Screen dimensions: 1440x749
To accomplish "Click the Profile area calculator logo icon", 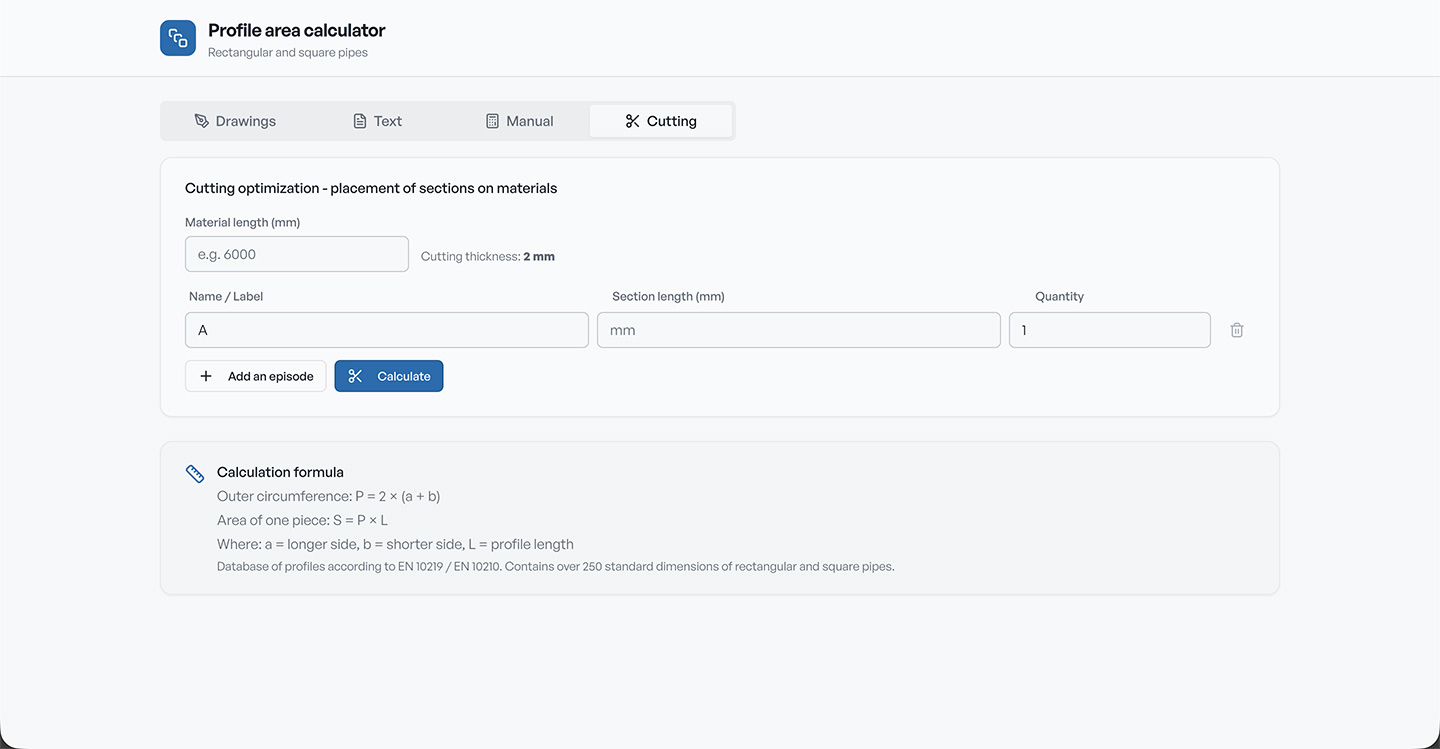I will [x=178, y=38].
